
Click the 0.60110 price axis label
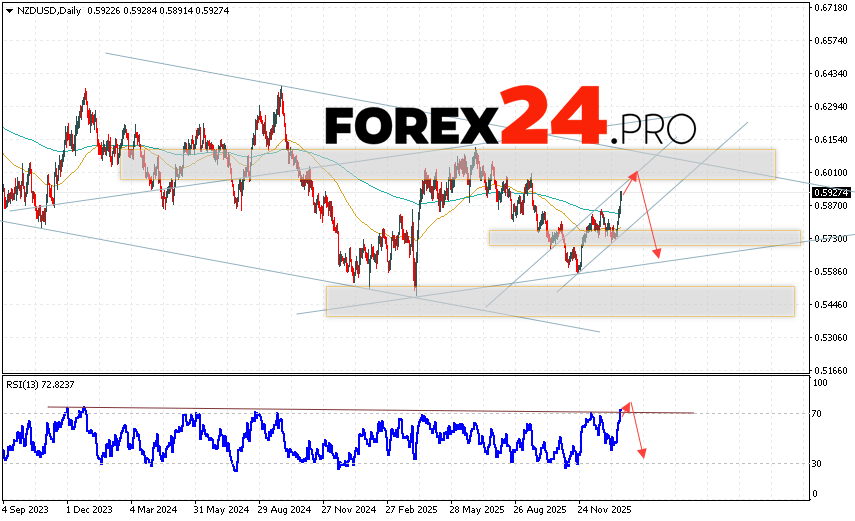[x=831, y=173]
